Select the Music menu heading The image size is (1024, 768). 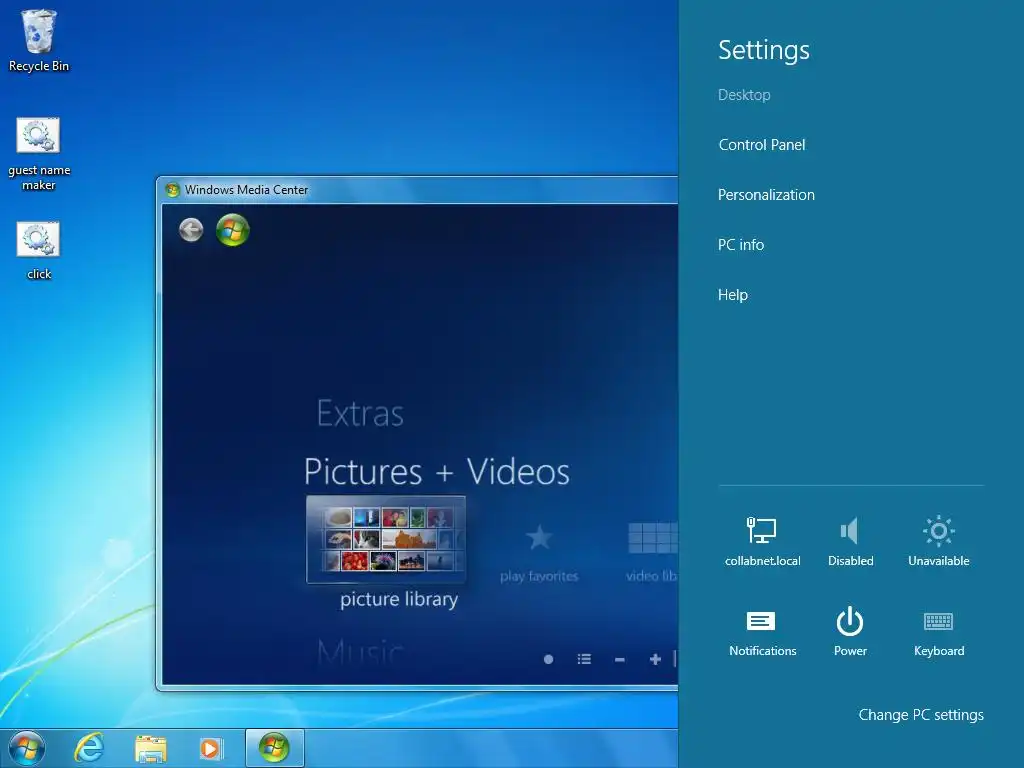(x=360, y=651)
